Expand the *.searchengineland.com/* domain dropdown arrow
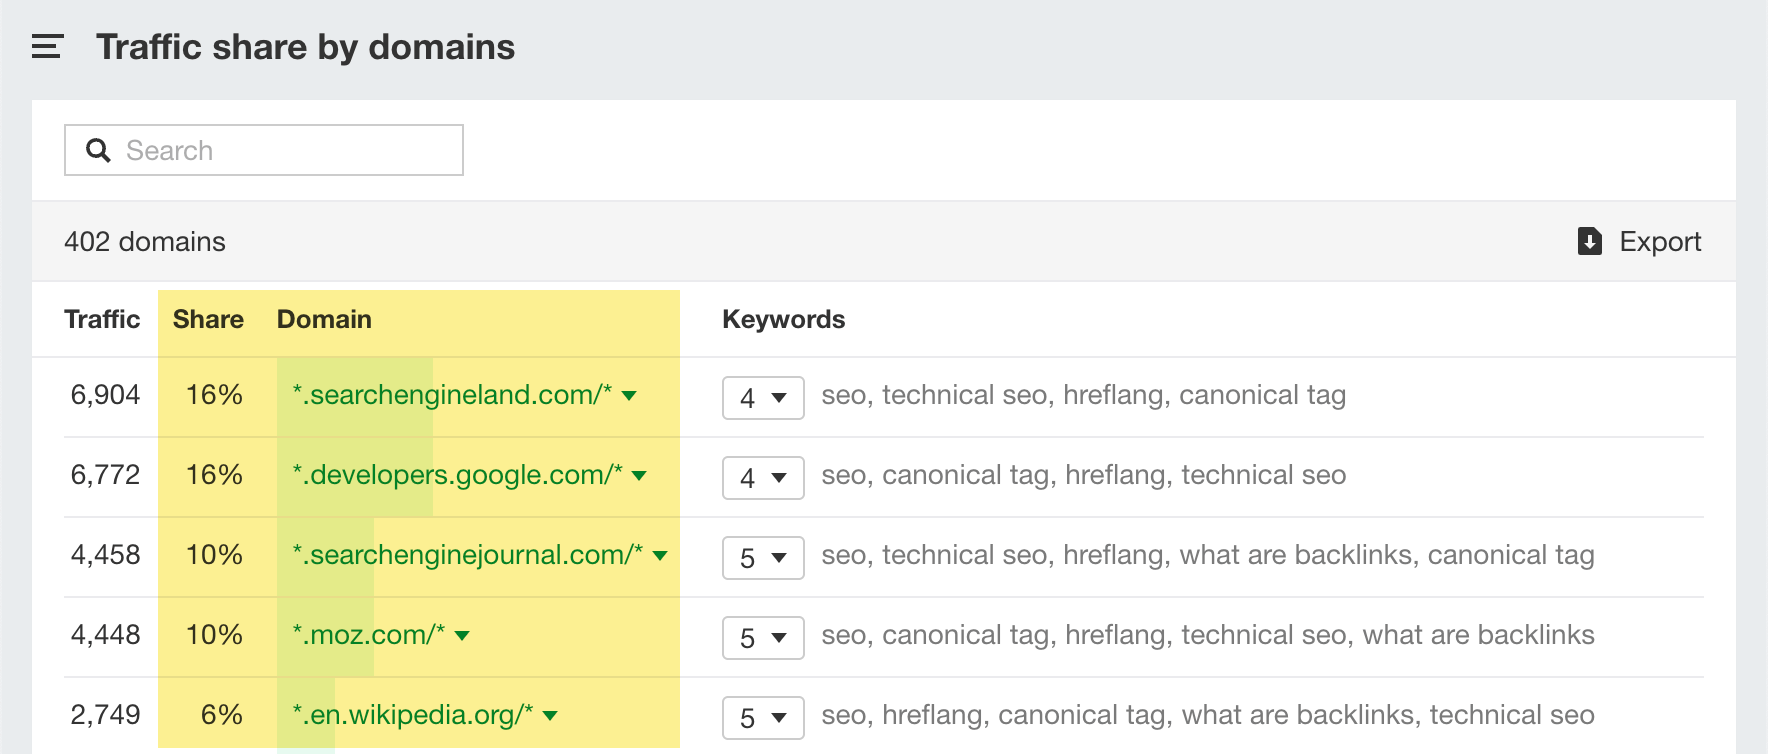1768x754 pixels. point(628,396)
